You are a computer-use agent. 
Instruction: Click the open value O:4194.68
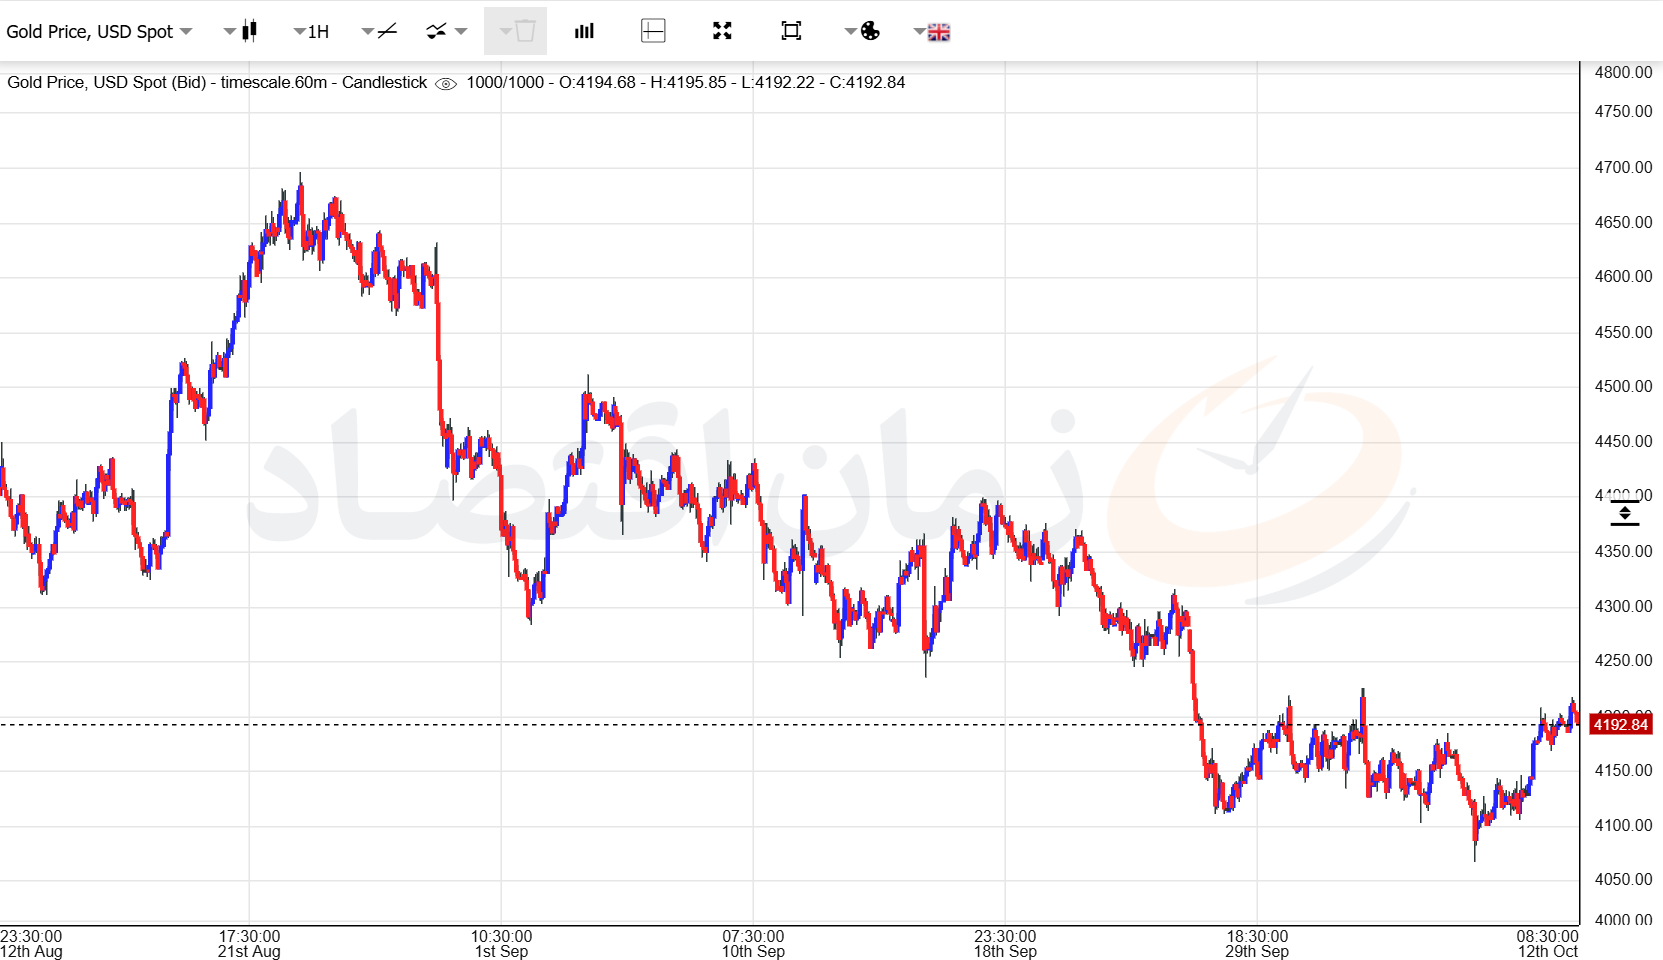pos(597,82)
